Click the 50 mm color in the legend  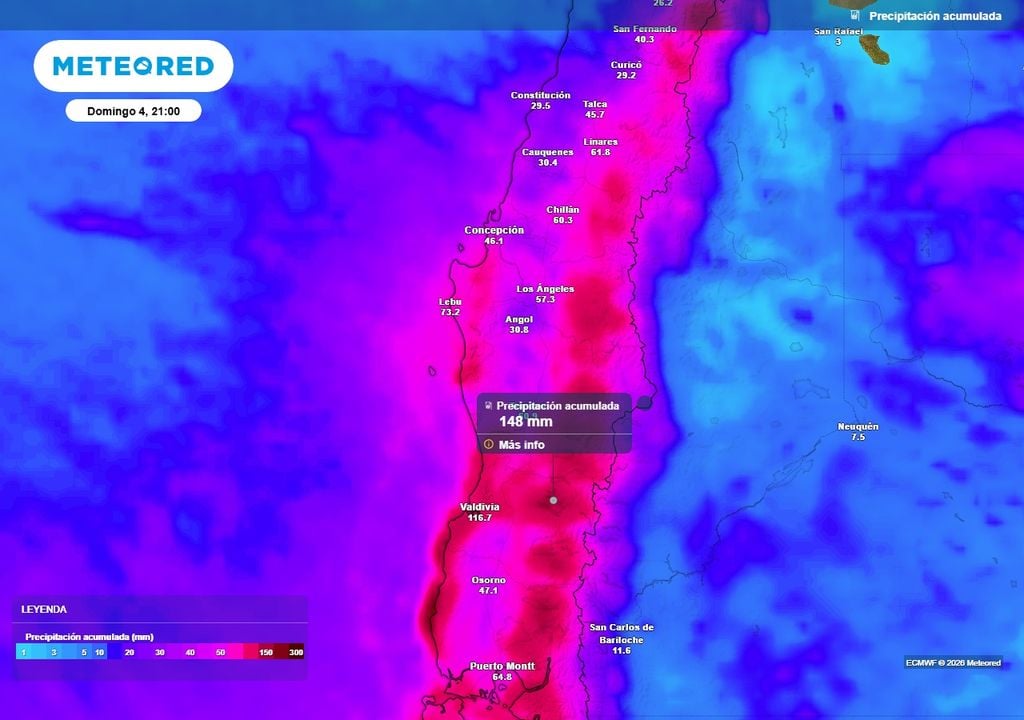(221, 652)
